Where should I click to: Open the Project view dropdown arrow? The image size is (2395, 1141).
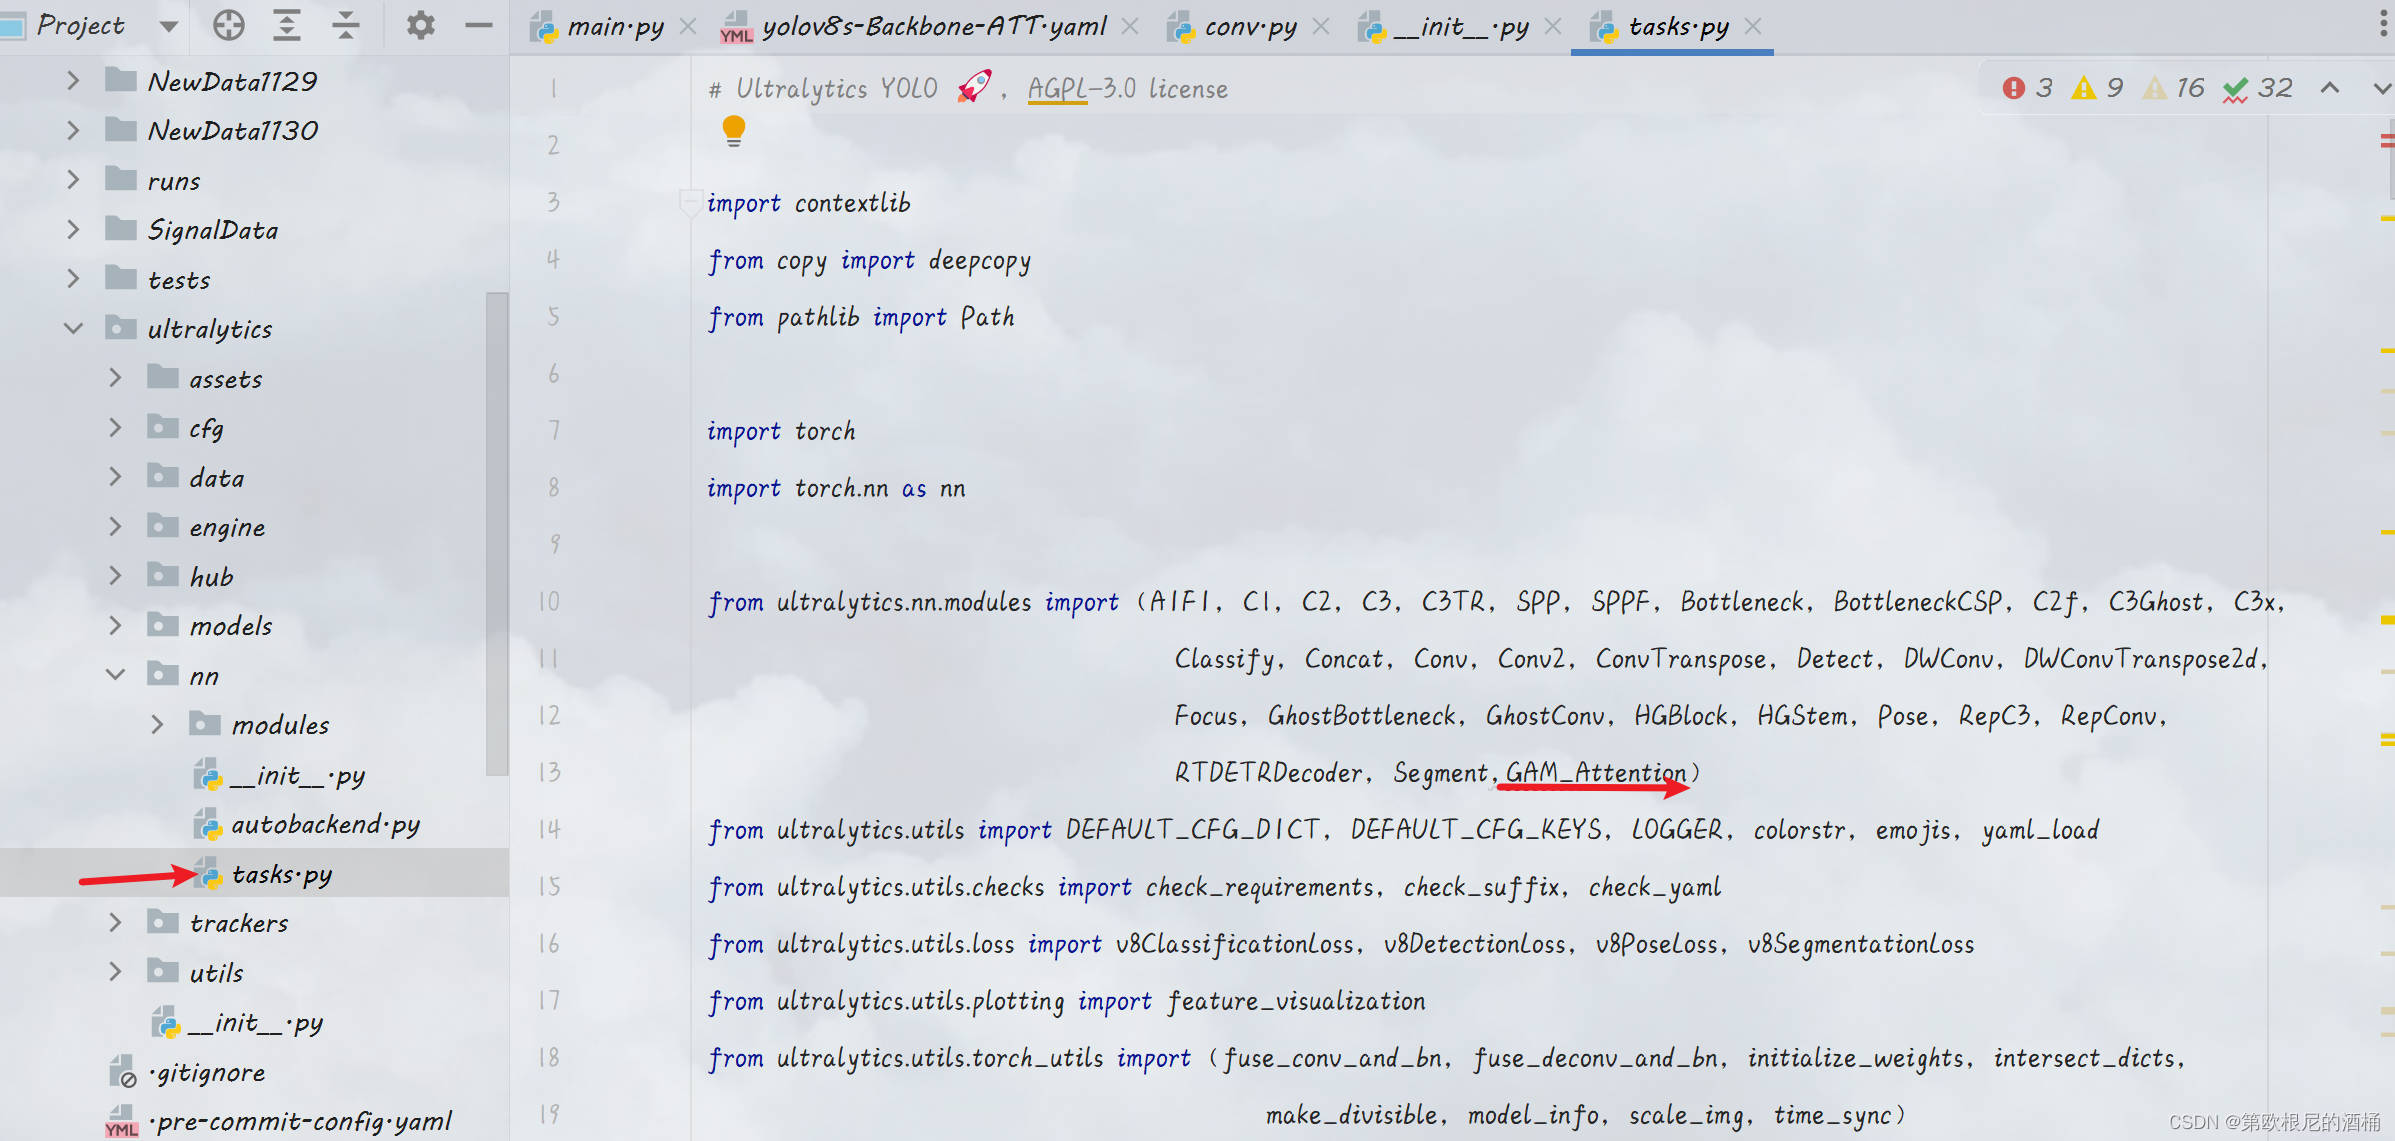pyautogui.click(x=169, y=26)
